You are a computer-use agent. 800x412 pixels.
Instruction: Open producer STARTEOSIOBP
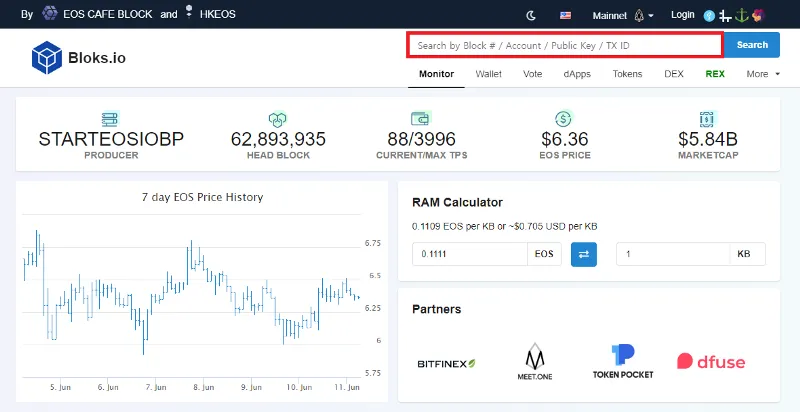(111, 139)
